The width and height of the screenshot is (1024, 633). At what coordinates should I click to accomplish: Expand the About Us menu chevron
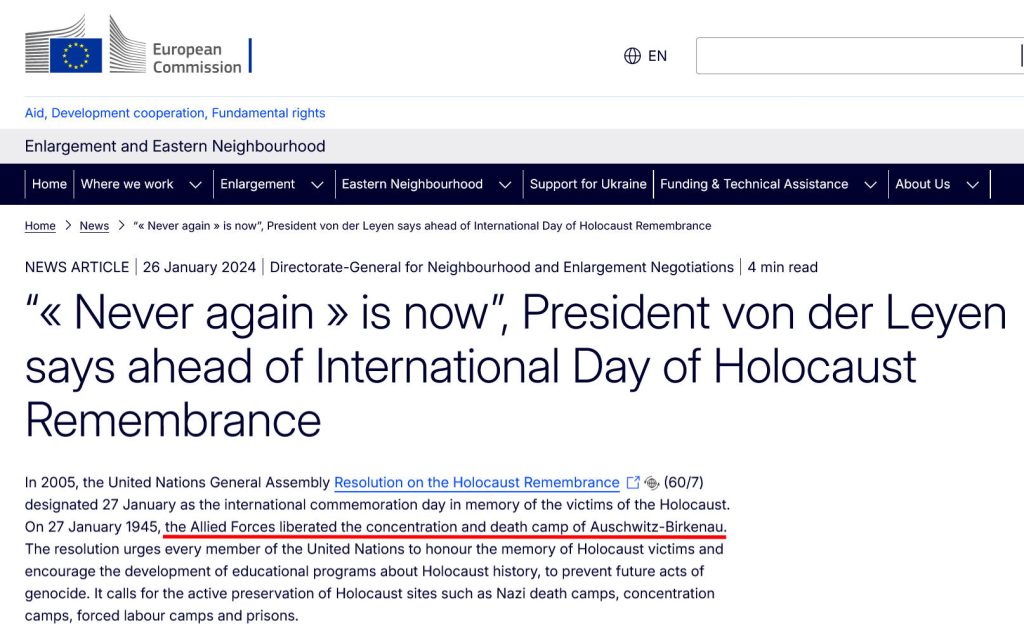972,184
